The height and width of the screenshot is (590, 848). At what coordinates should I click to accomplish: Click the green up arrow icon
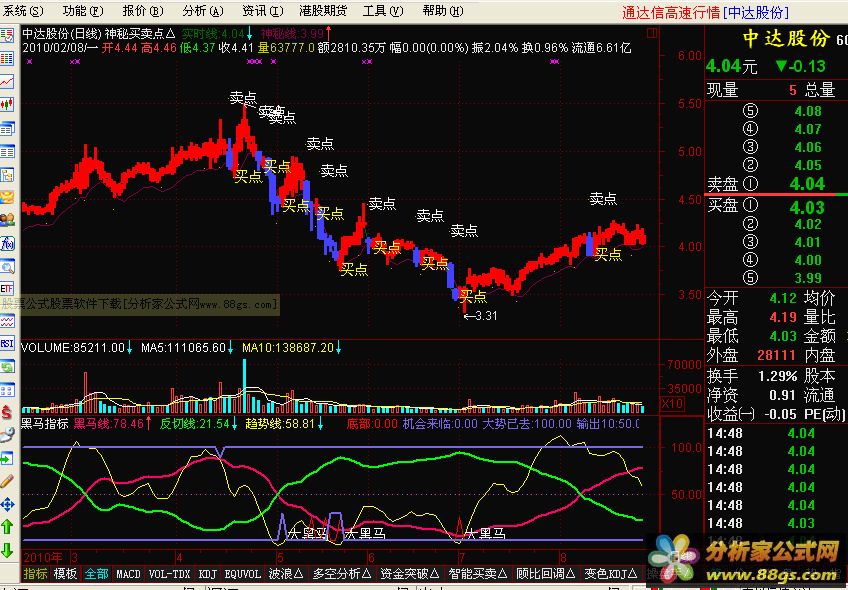click(x=7, y=527)
